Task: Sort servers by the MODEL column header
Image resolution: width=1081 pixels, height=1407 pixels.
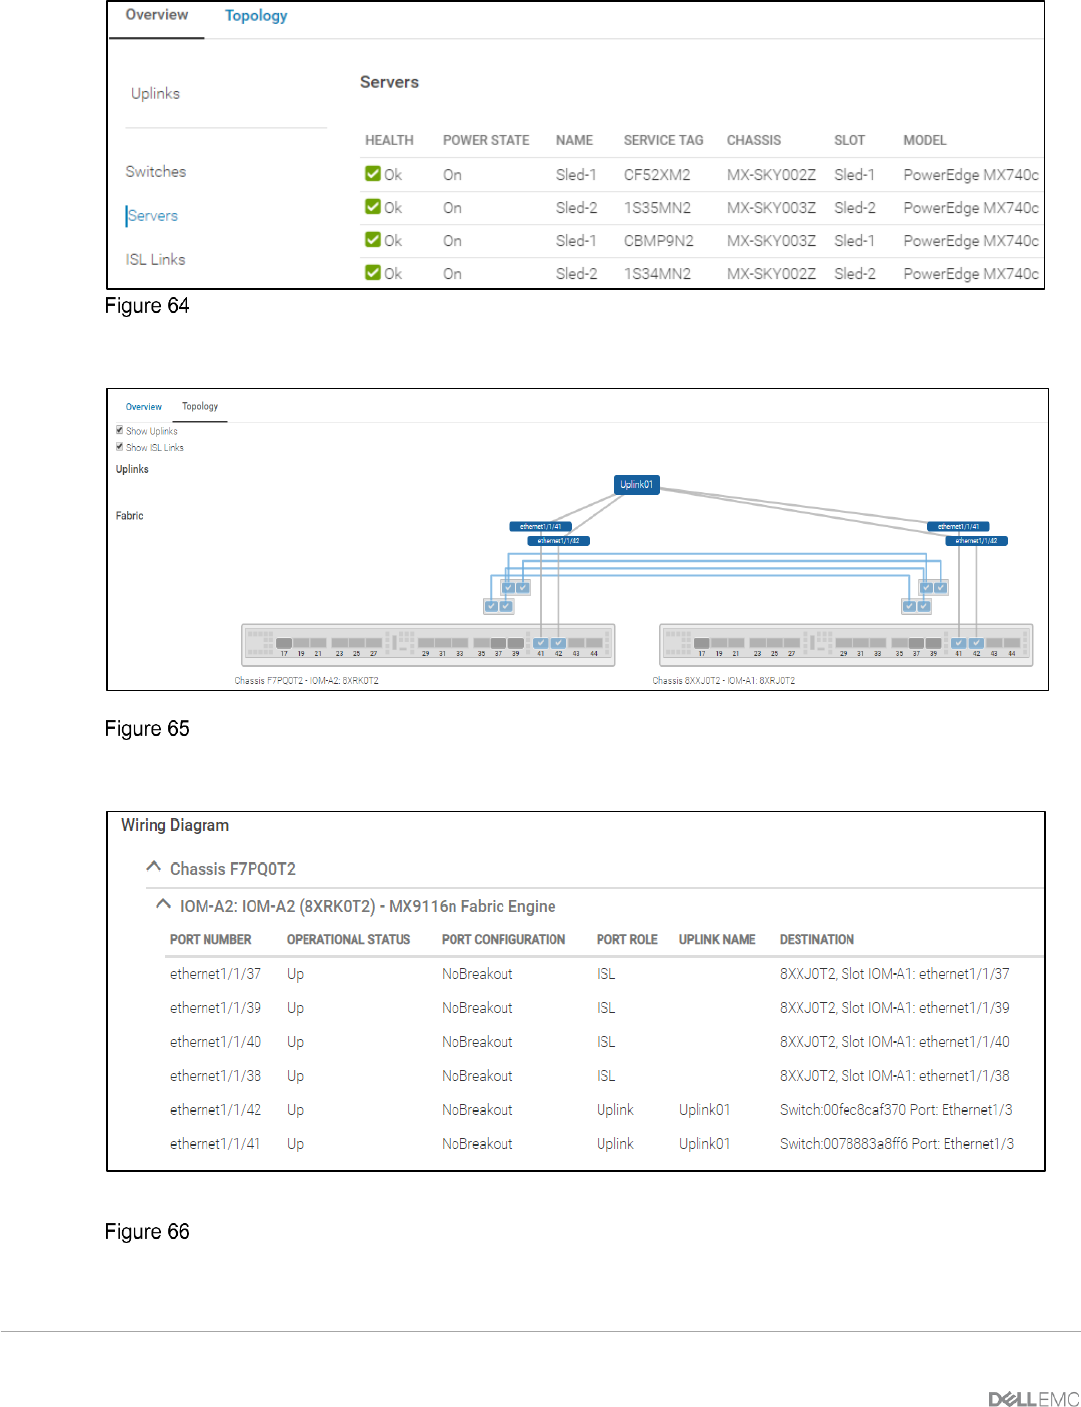Action: 924,140
